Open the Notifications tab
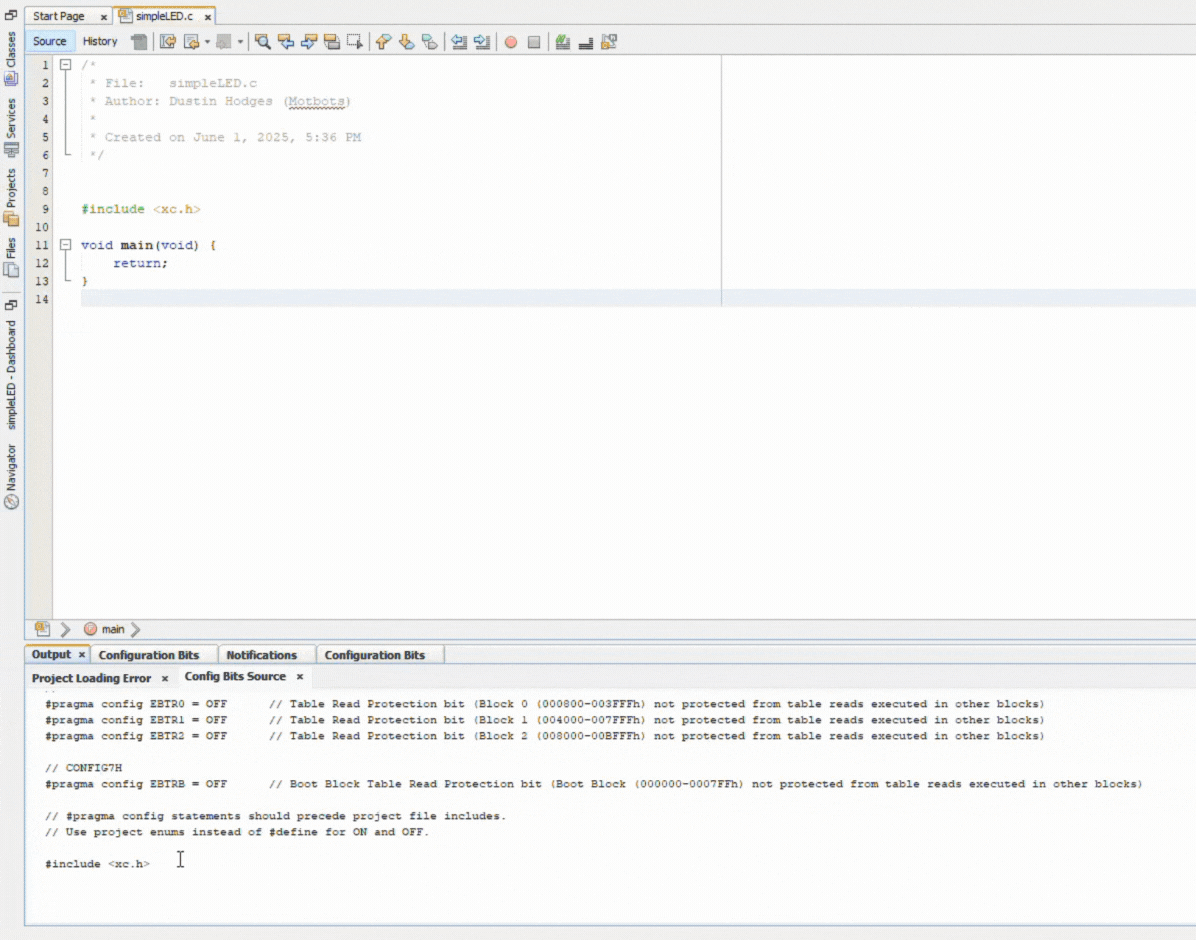1196x940 pixels. click(261, 655)
